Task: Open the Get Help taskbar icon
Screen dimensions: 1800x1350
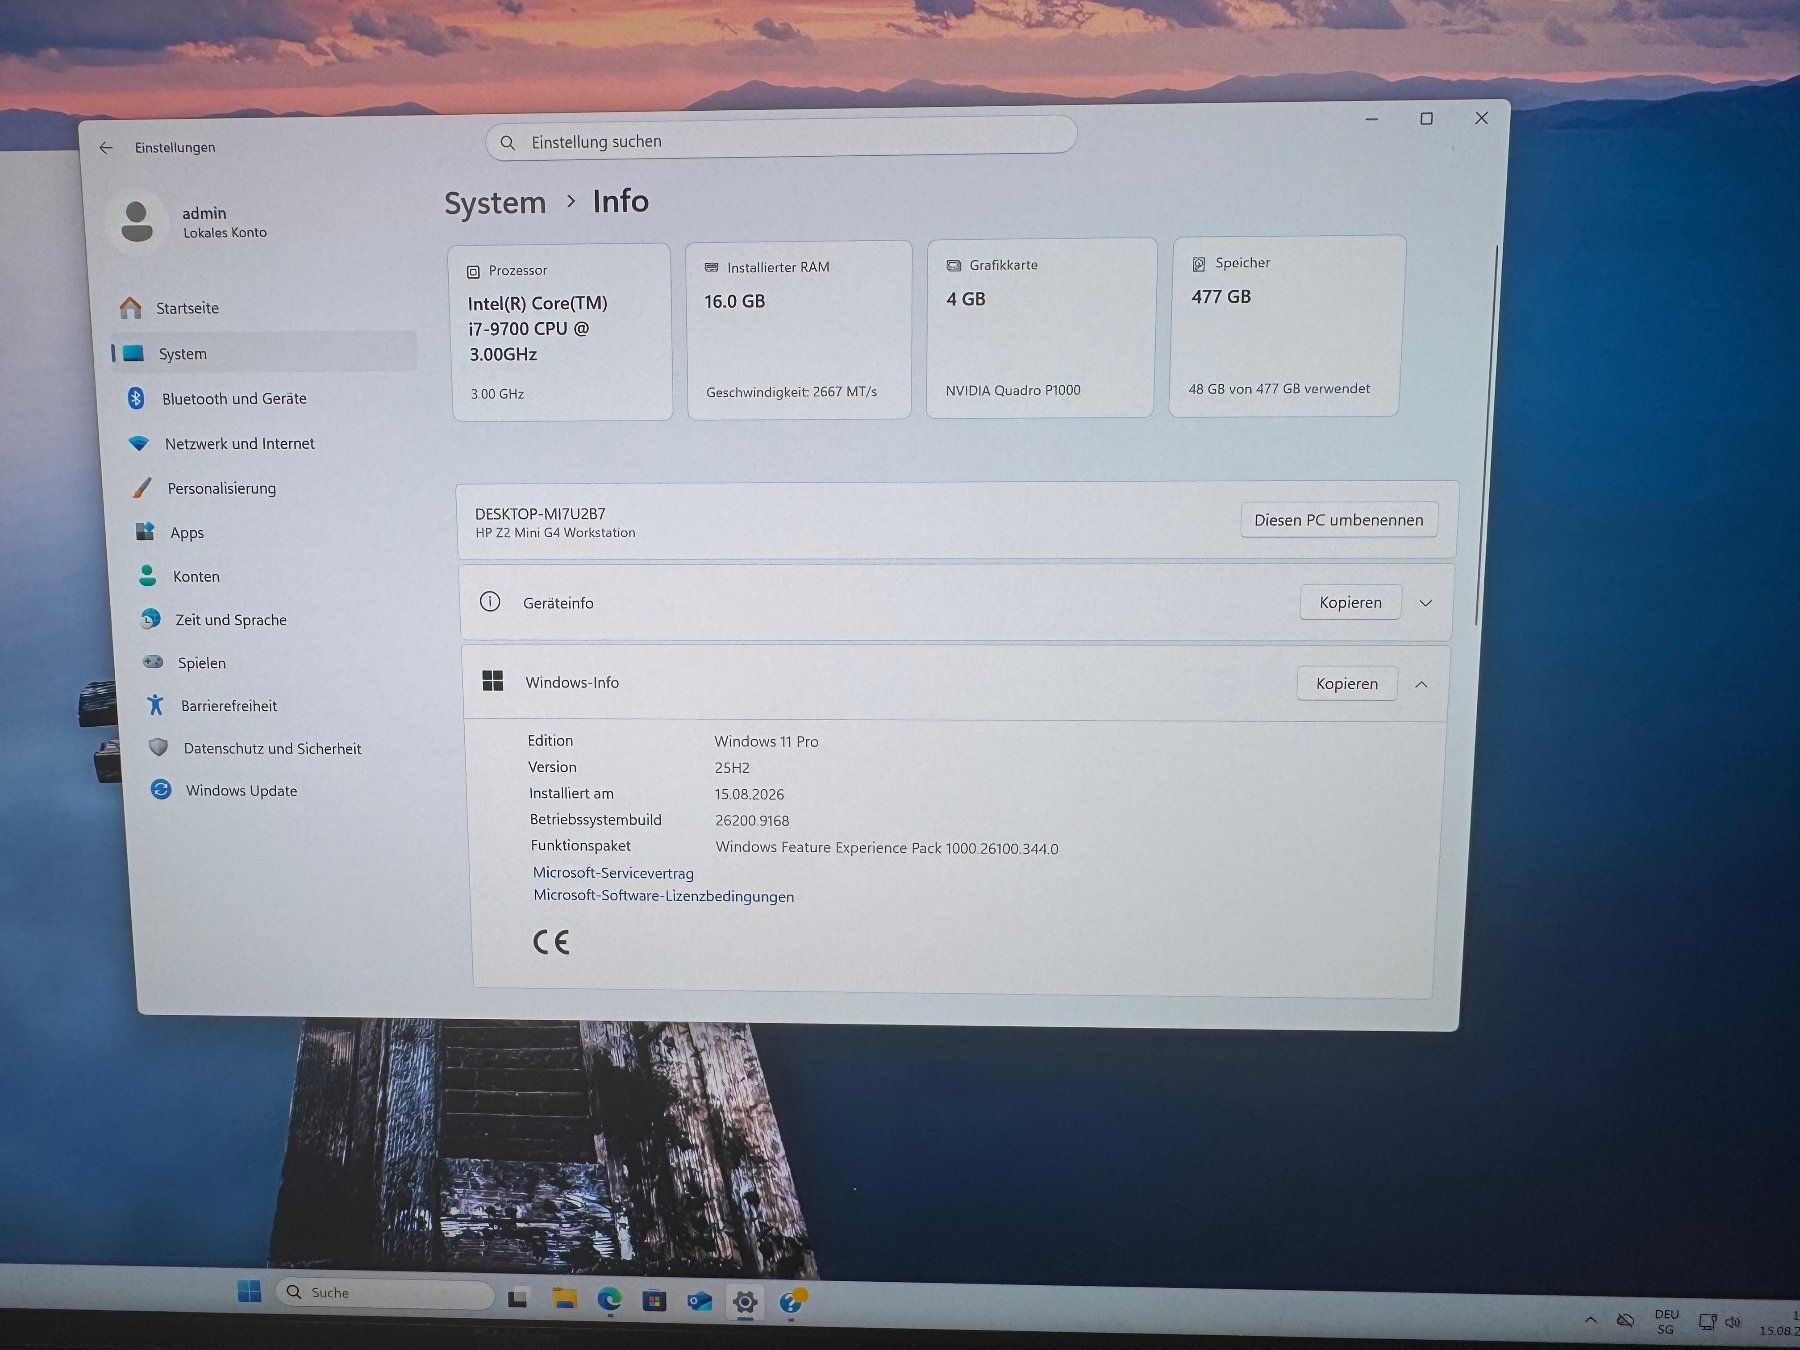Action: click(x=791, y=1302)
